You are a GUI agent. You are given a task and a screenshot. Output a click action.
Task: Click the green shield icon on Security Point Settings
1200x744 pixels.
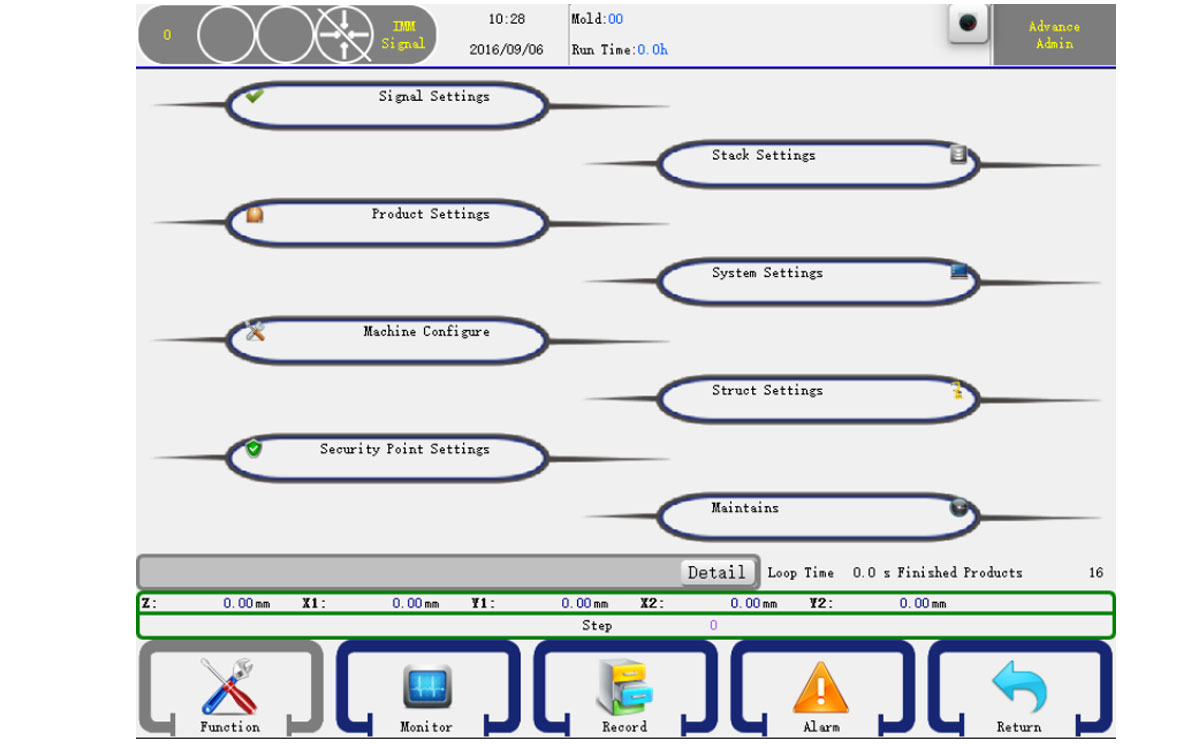pyautogui.click(x=254, y=449)
